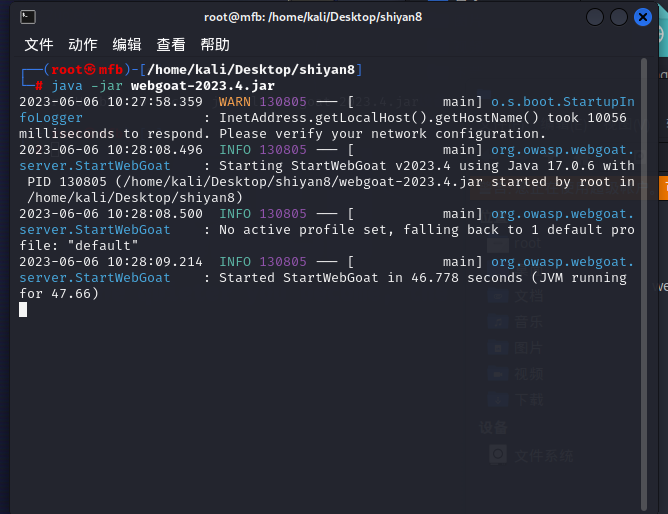Click the first round title bar button
The height and width of the screenshot is (514, 668).
point(595,17)
